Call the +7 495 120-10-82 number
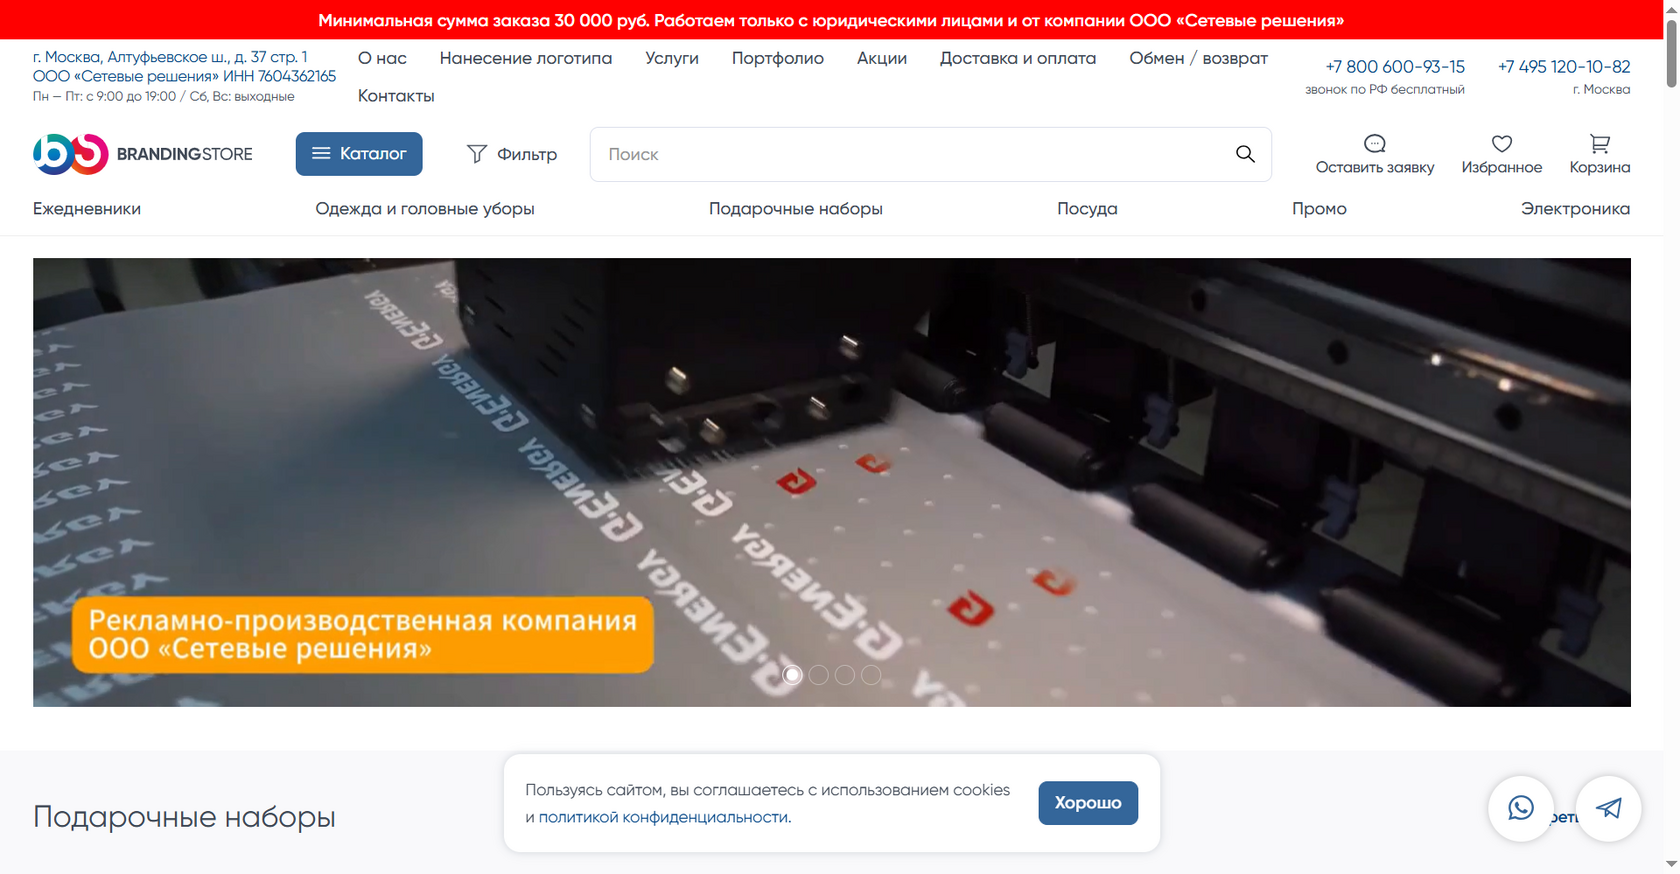The width and height of the screenshot is (1680, 874). 1564,67
